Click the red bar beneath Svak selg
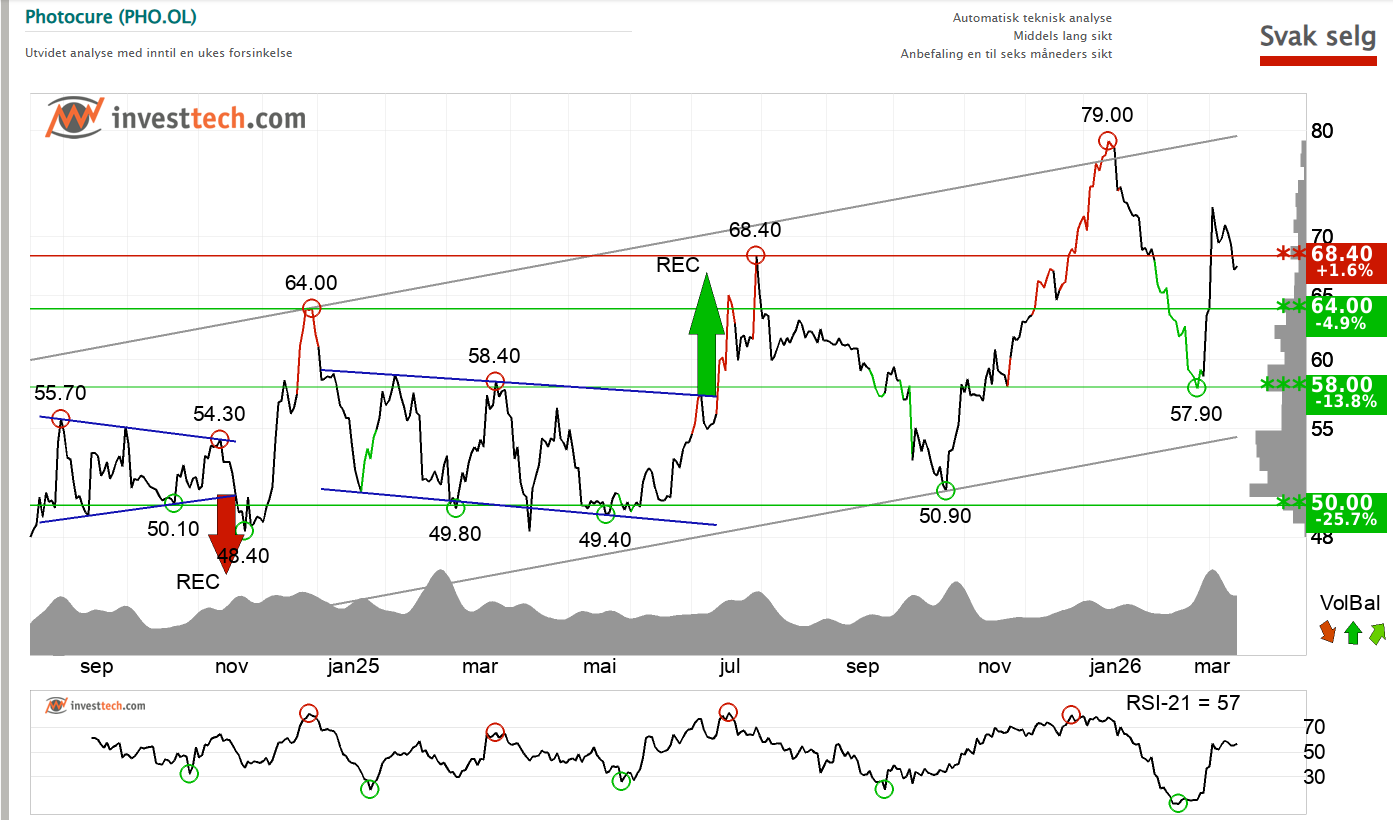 coord(1317,62)
